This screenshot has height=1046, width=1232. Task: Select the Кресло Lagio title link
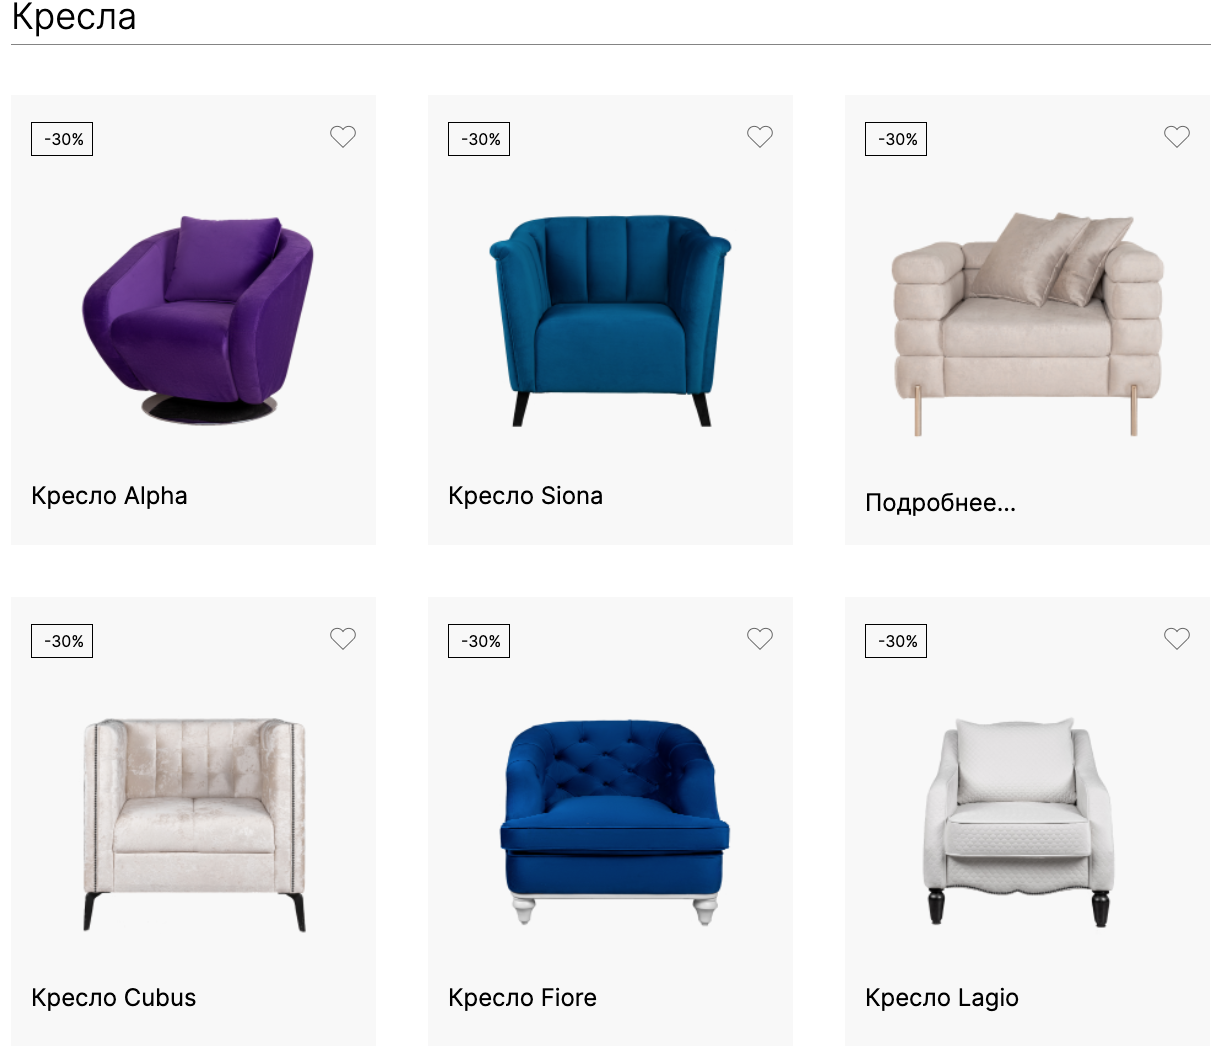coord(941,998)
